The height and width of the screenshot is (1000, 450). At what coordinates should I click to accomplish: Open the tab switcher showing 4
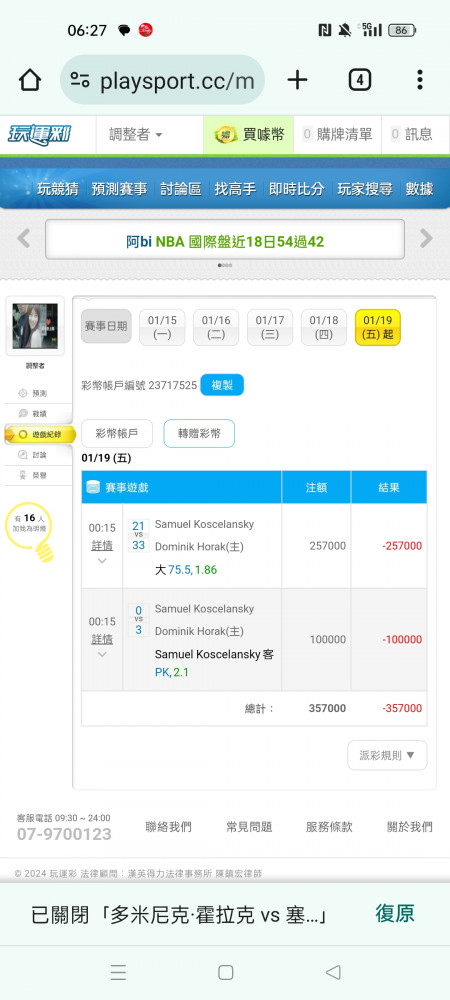[359, 80]
